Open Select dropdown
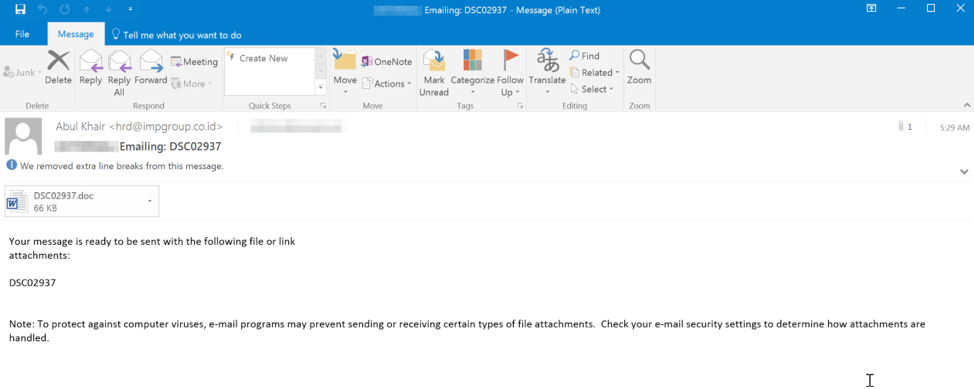This screenshot has width=974, height=389. (592, 89)
